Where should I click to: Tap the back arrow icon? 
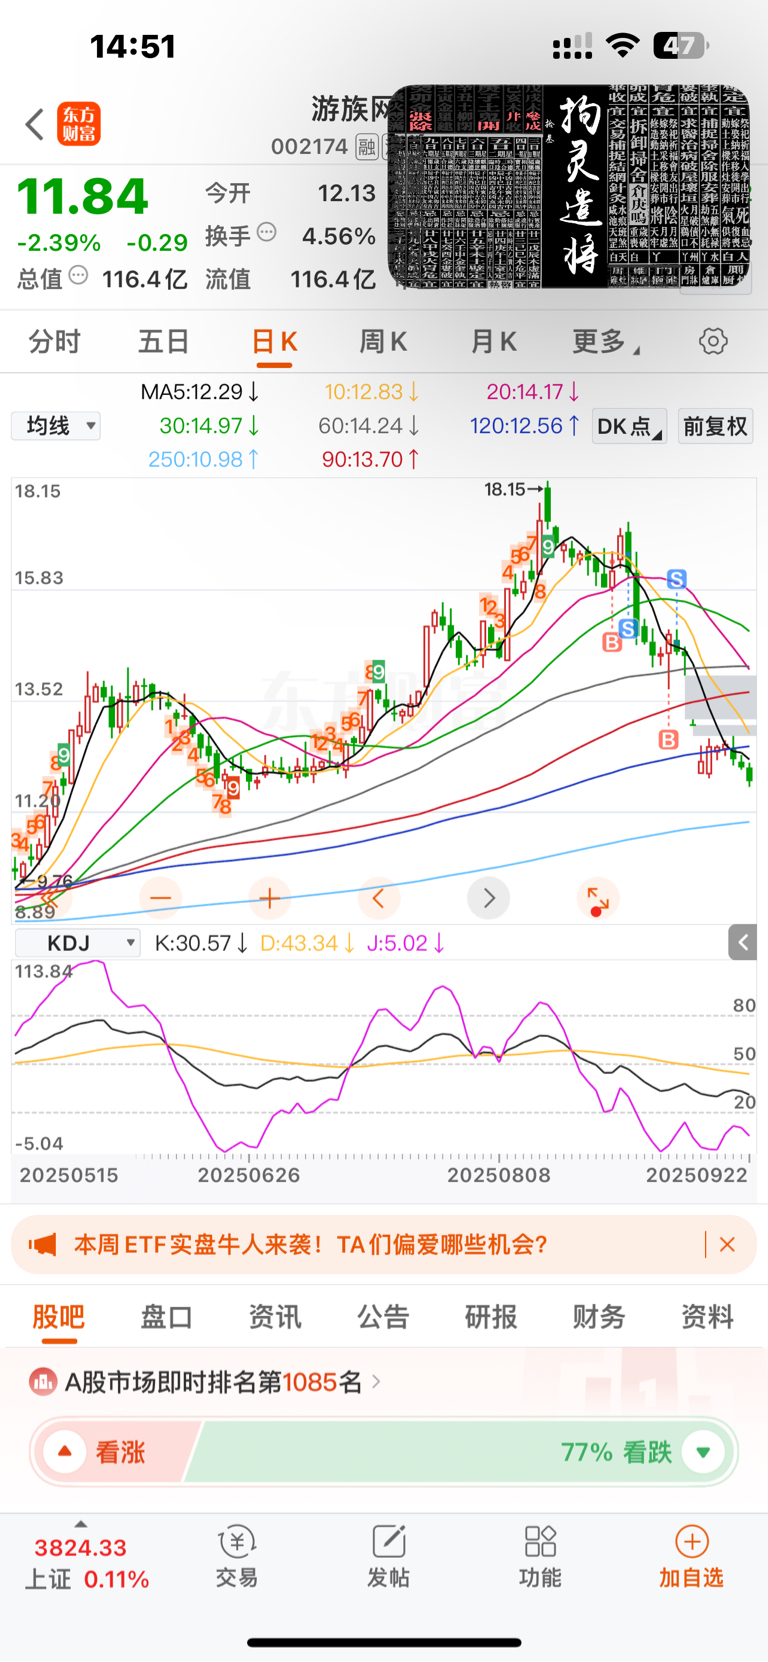pos(35,125)
